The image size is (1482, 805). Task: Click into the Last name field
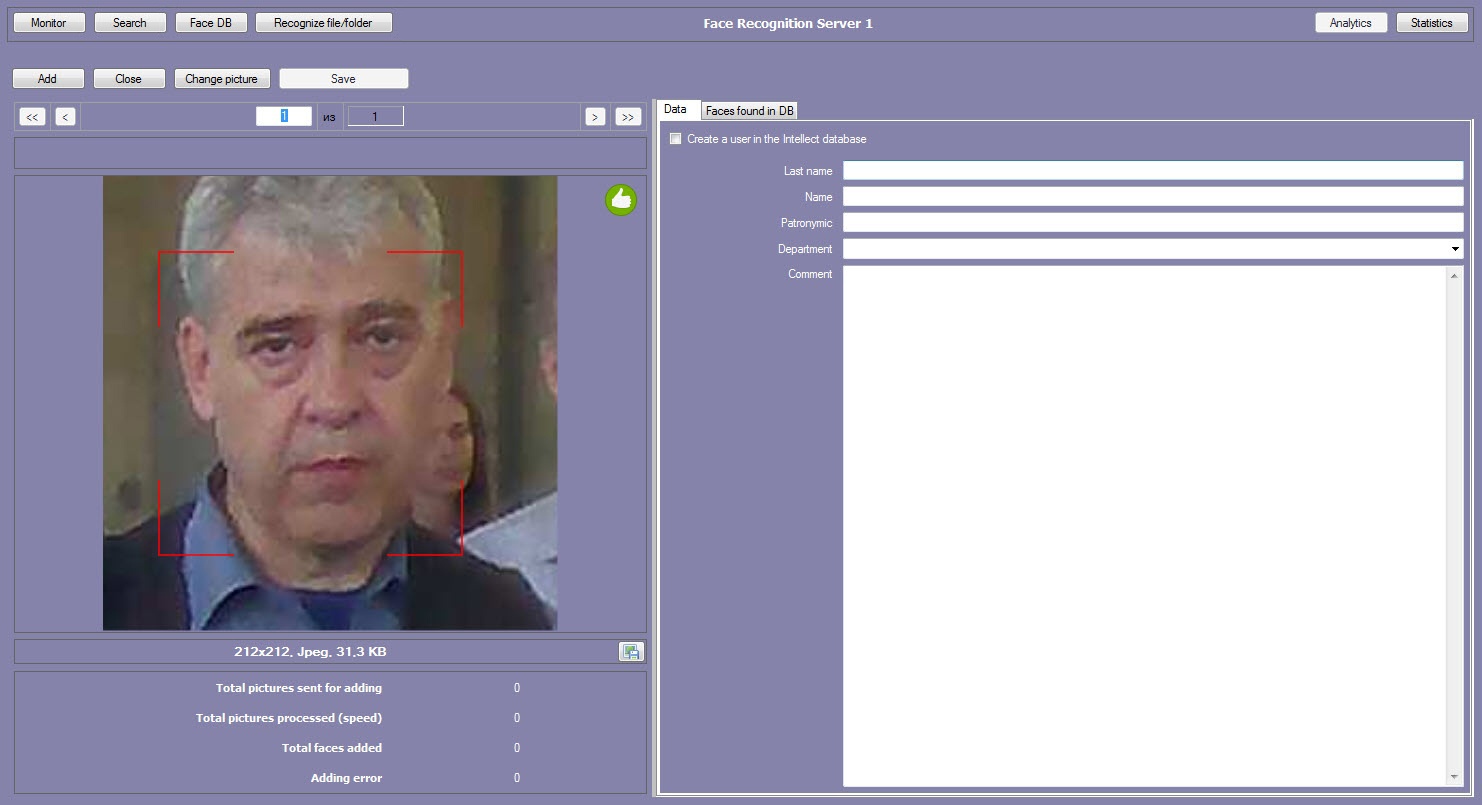click(x=1152, y=171)
